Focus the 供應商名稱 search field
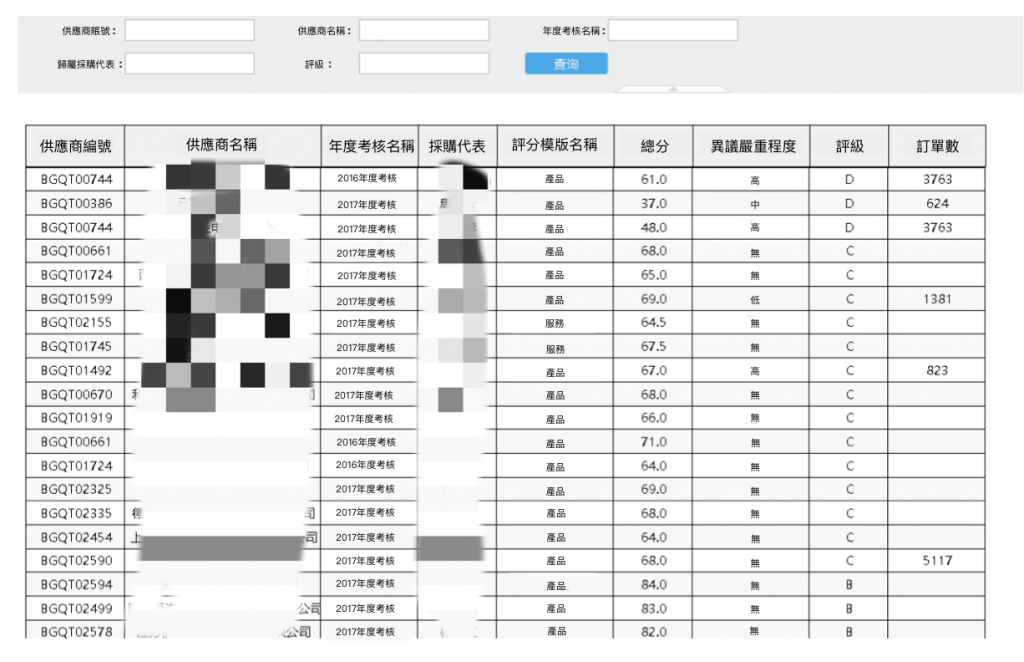Viewport: 1024px width, 662px height. (424, 30)
